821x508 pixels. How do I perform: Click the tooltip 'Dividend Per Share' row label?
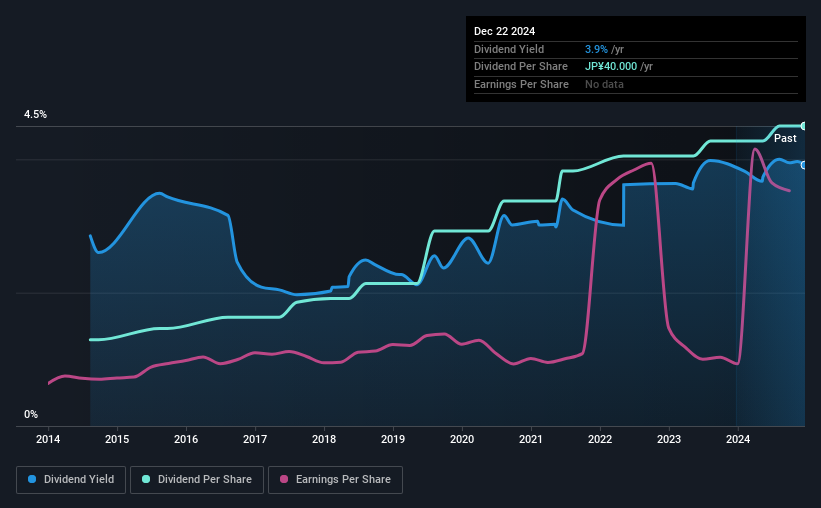(521, 67)
